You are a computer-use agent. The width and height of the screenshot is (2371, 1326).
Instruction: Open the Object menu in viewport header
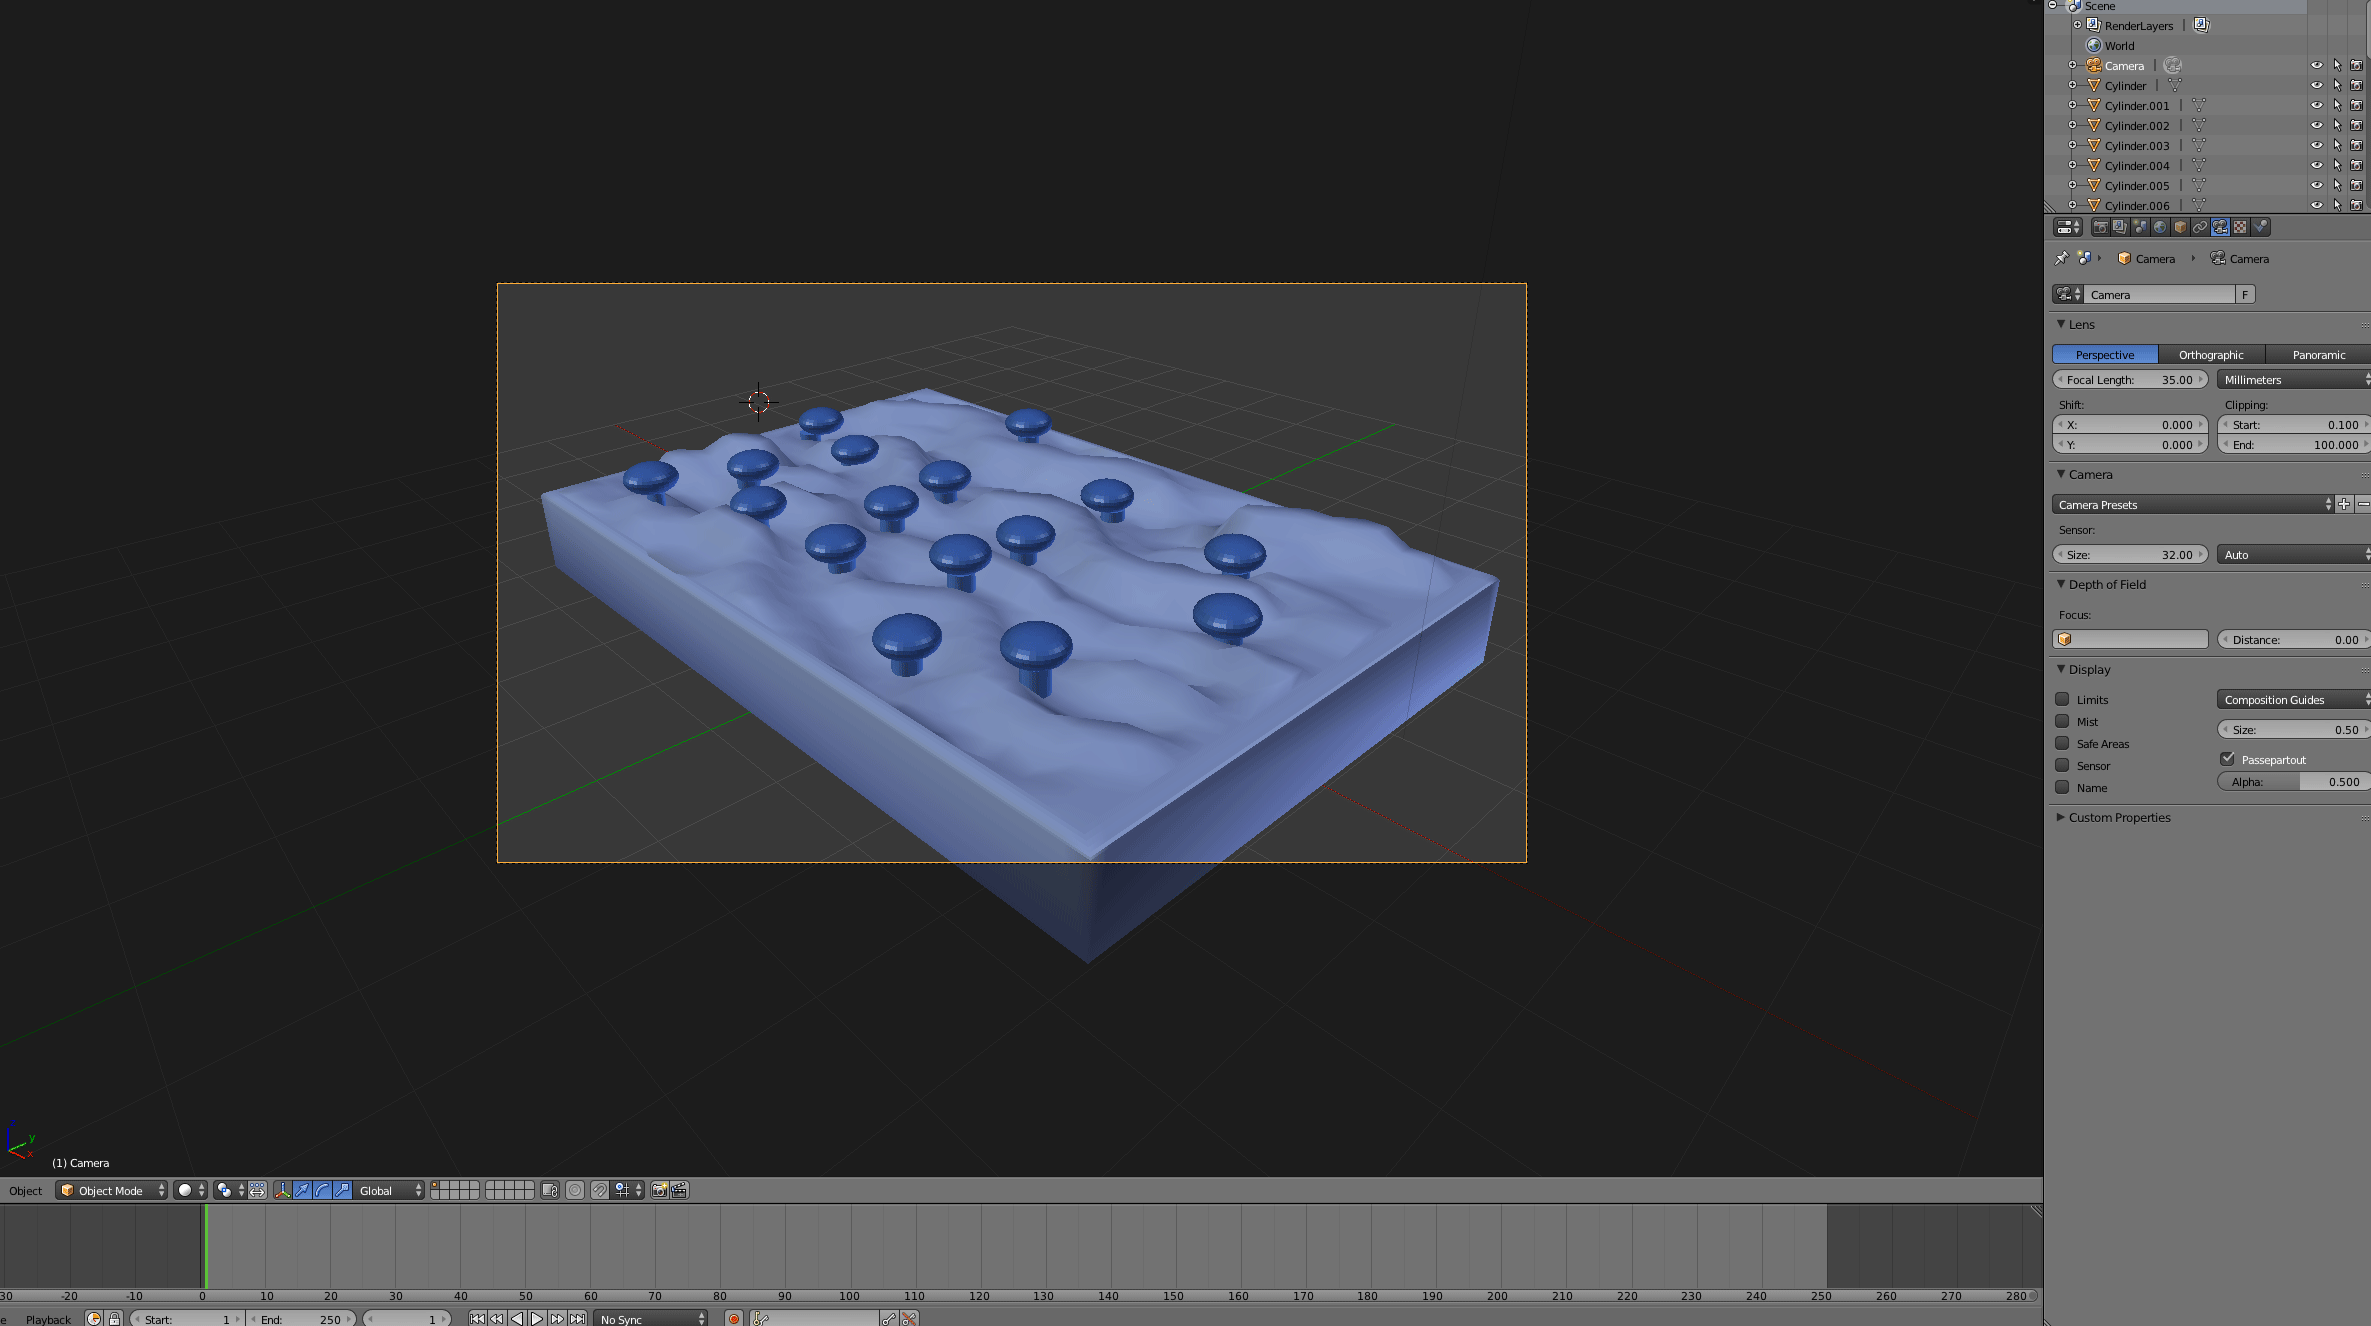tap(25, 1190)
